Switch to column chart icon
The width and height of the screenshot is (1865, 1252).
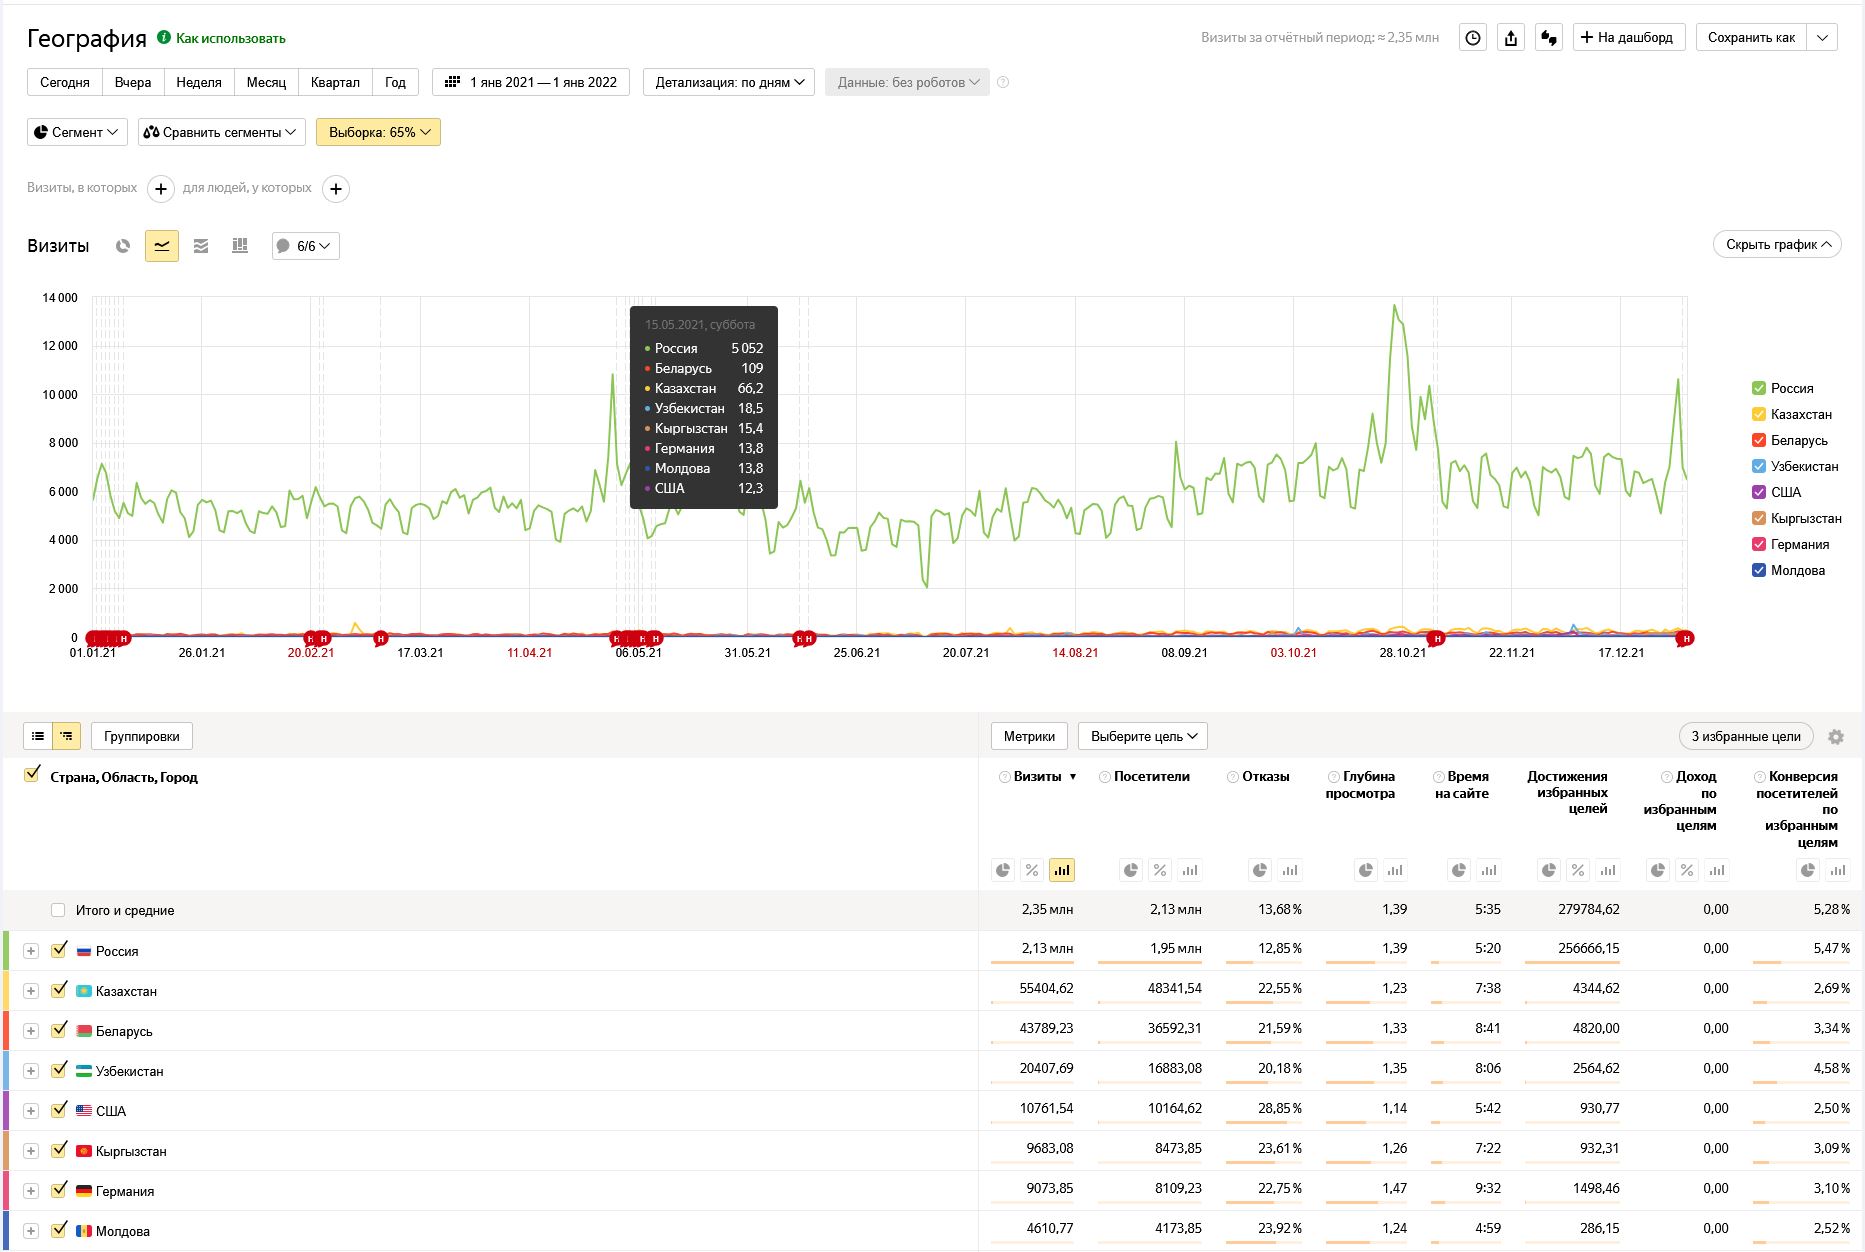click(x=240, y=246)
